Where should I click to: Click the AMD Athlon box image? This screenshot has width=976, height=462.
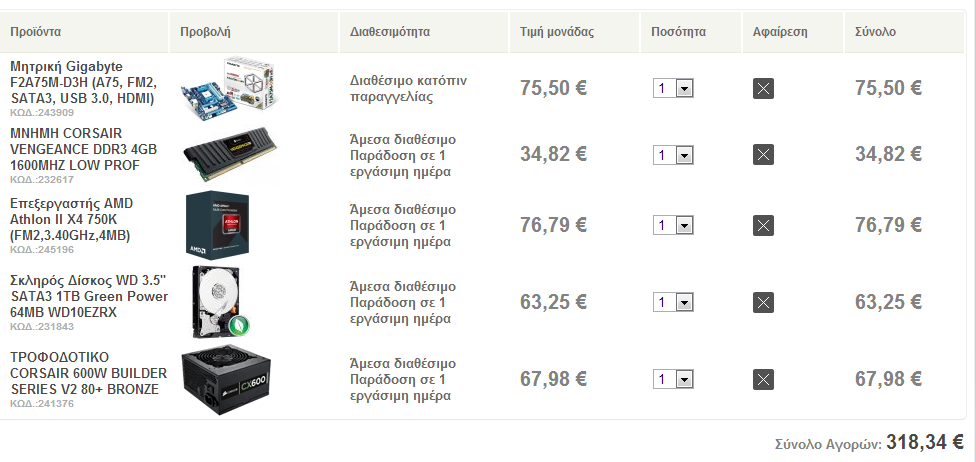[218, 225]
